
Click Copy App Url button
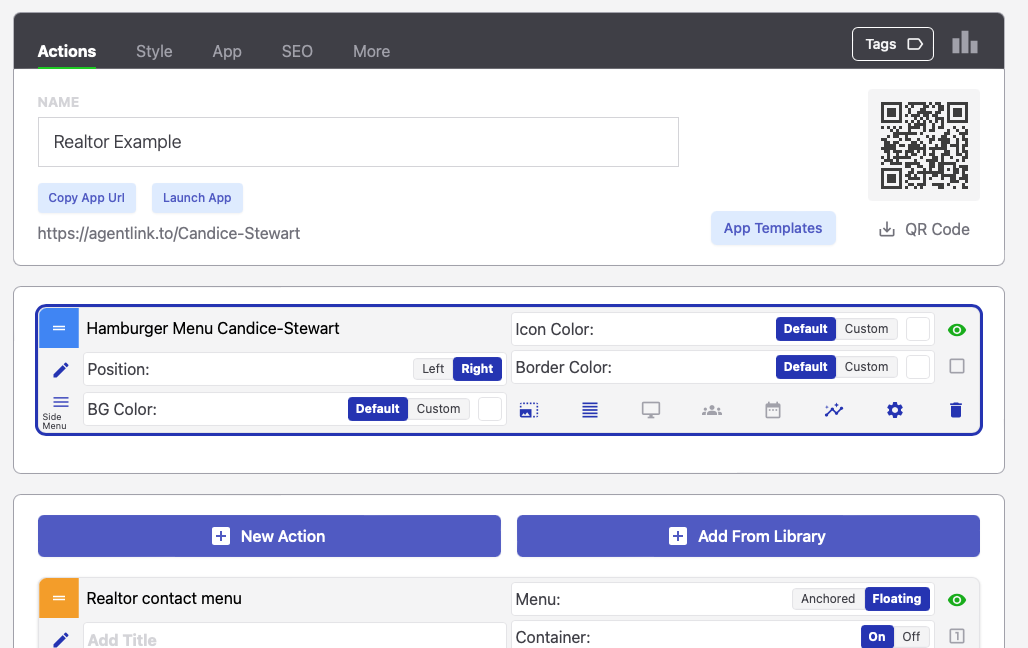(x=87, y=198)
